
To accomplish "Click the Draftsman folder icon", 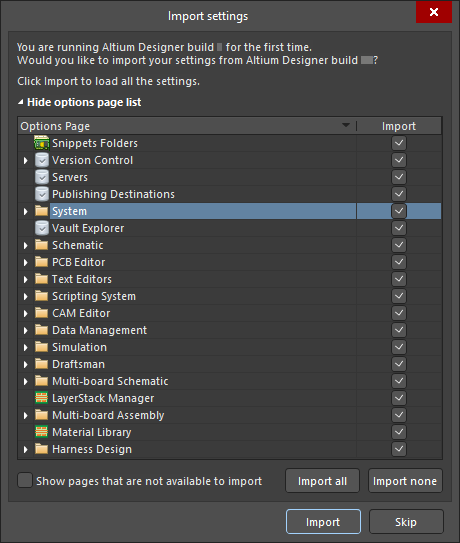I will (42, 364).
